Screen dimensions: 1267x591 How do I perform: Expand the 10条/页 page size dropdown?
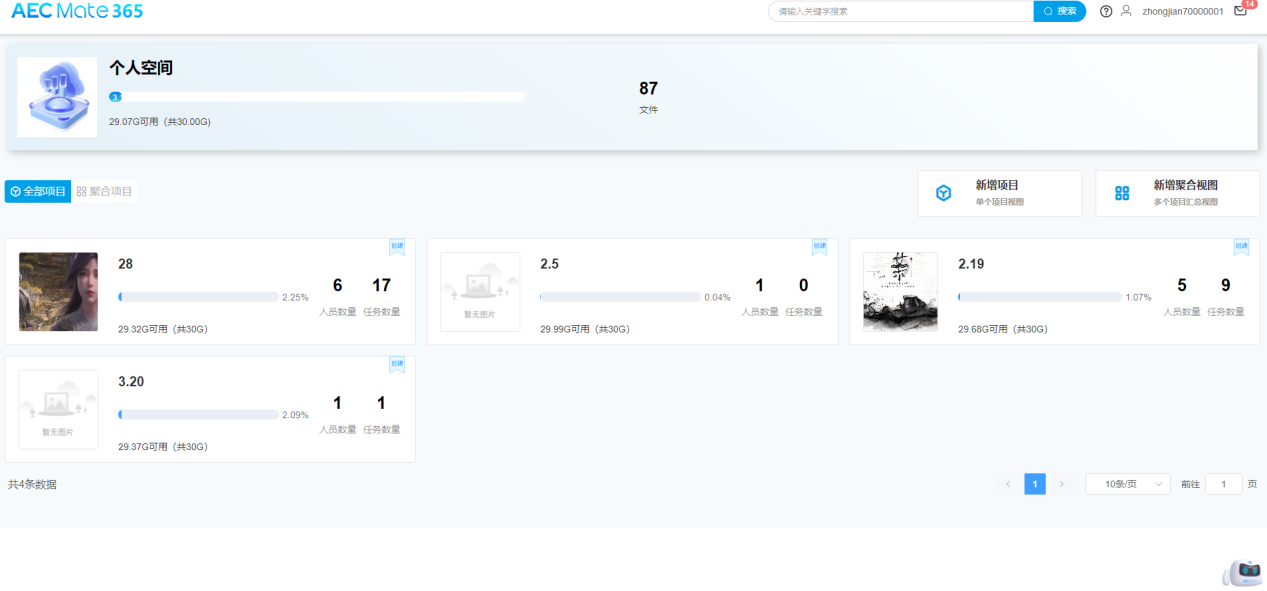(1128, 484)
